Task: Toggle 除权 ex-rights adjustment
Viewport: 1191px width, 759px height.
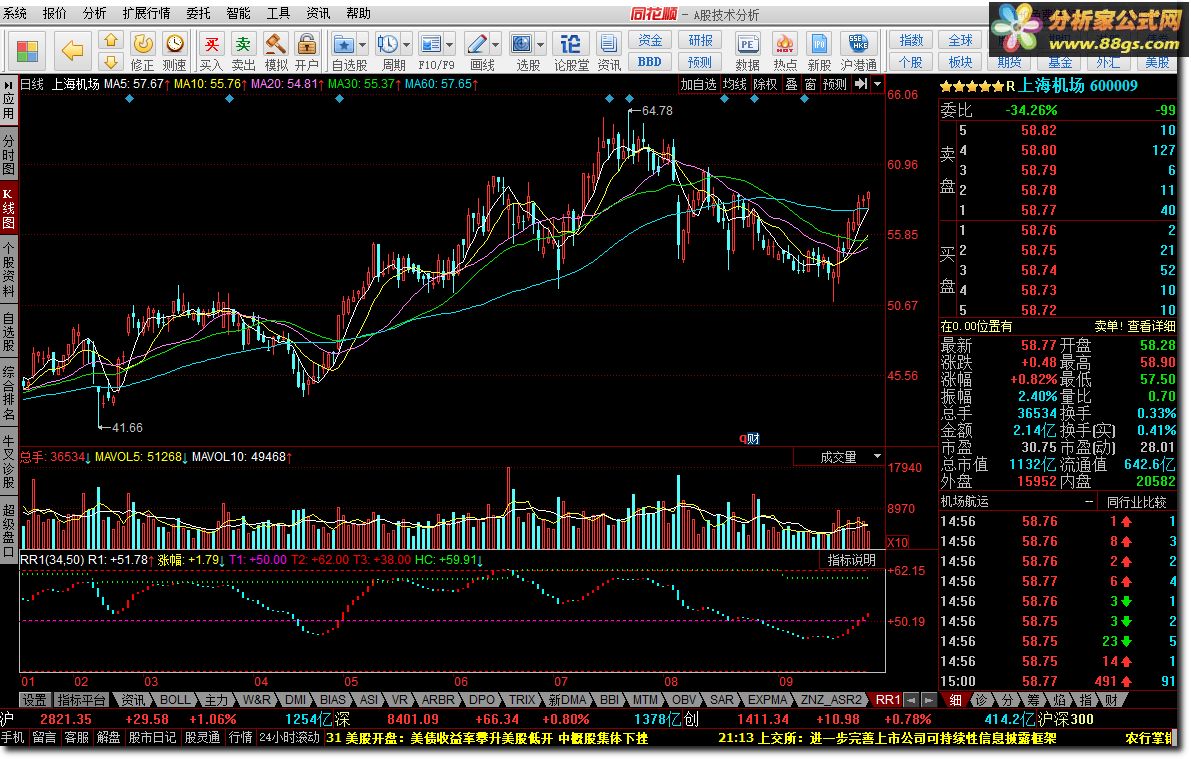Action: tap(765, 84)
